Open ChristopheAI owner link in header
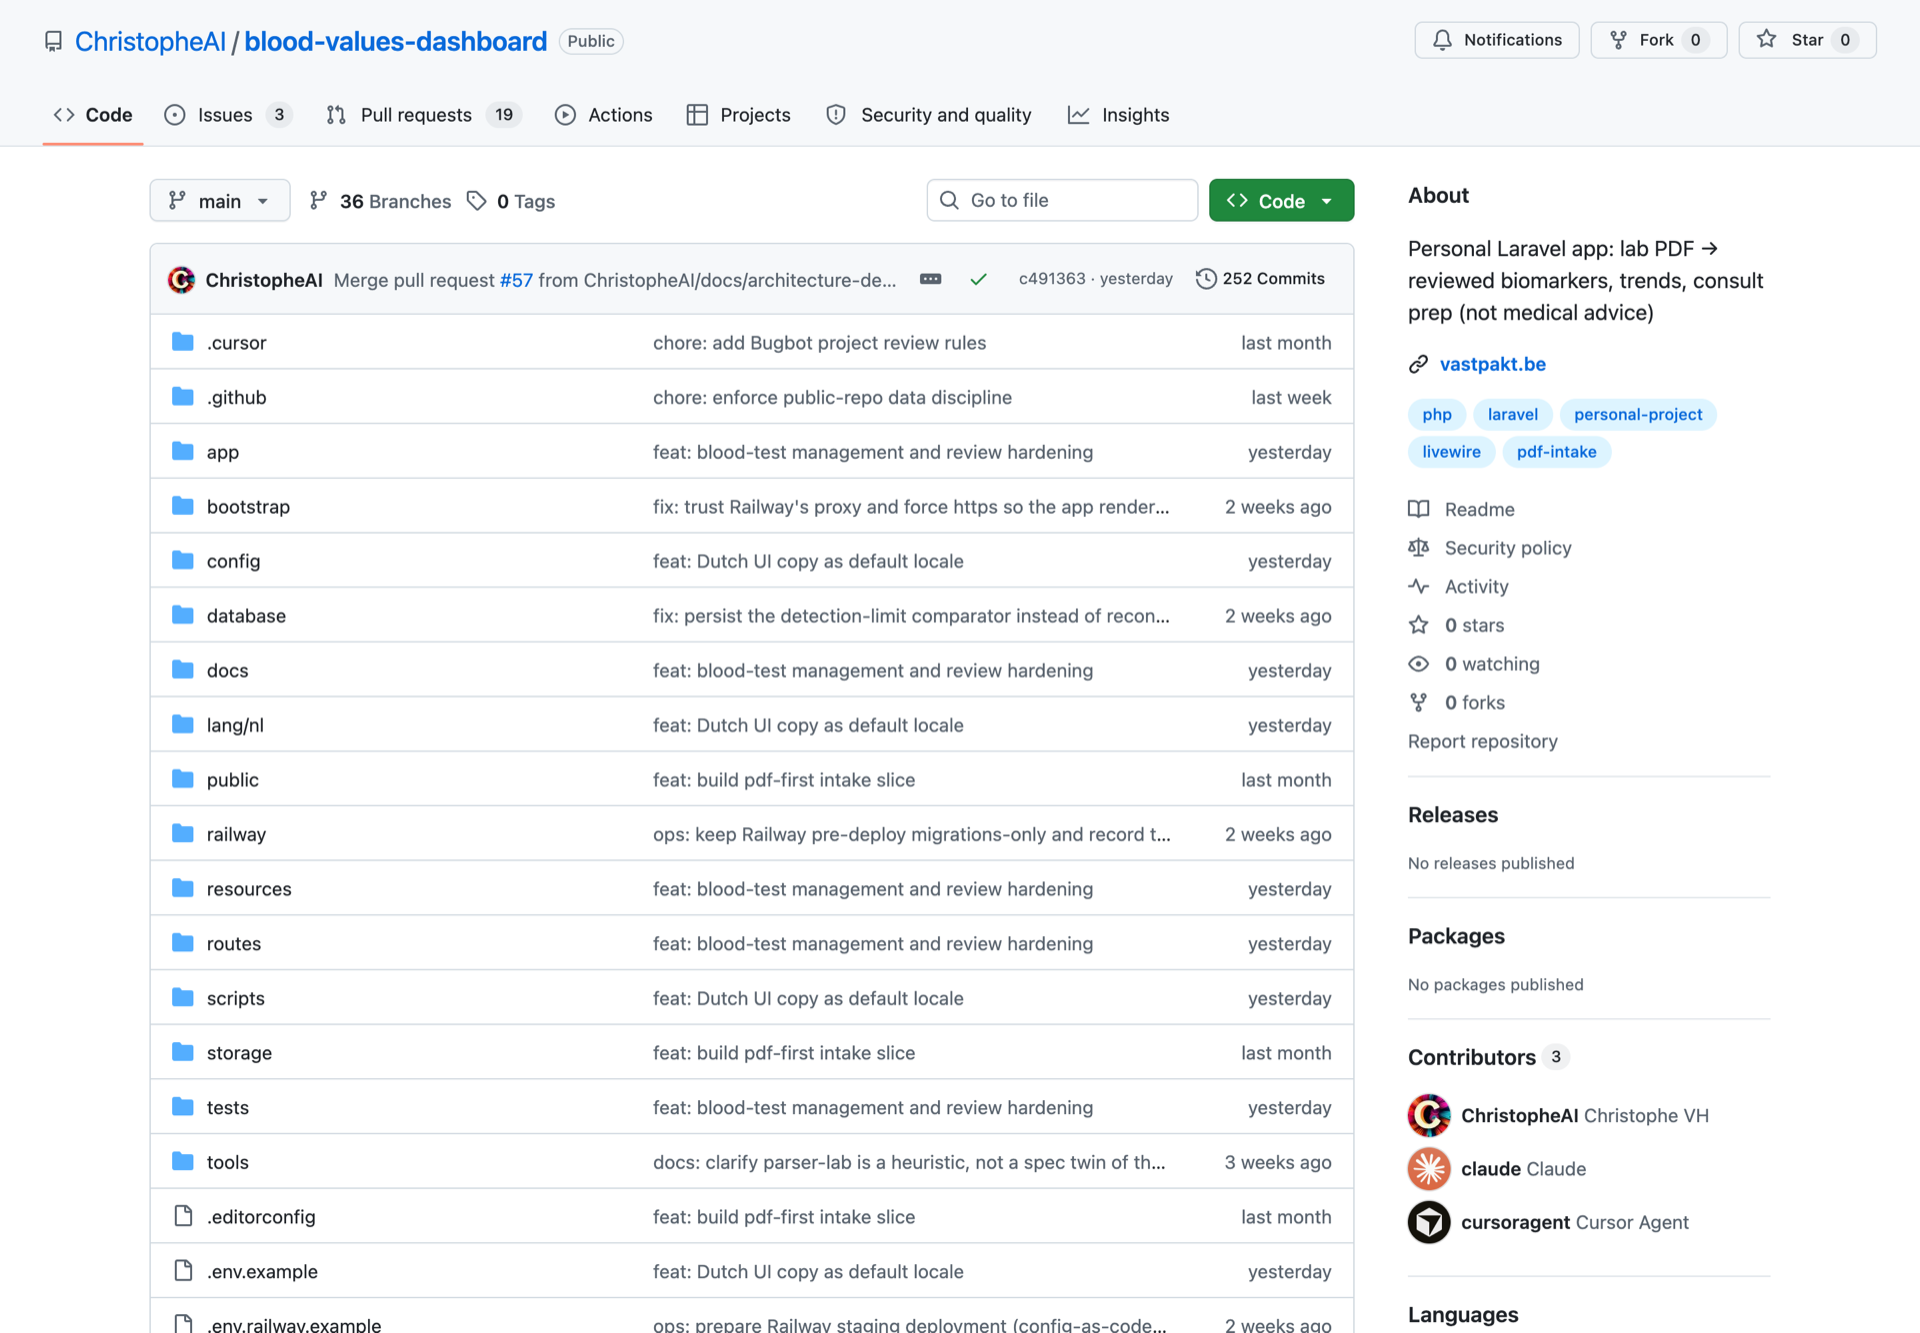 (150, 41)
